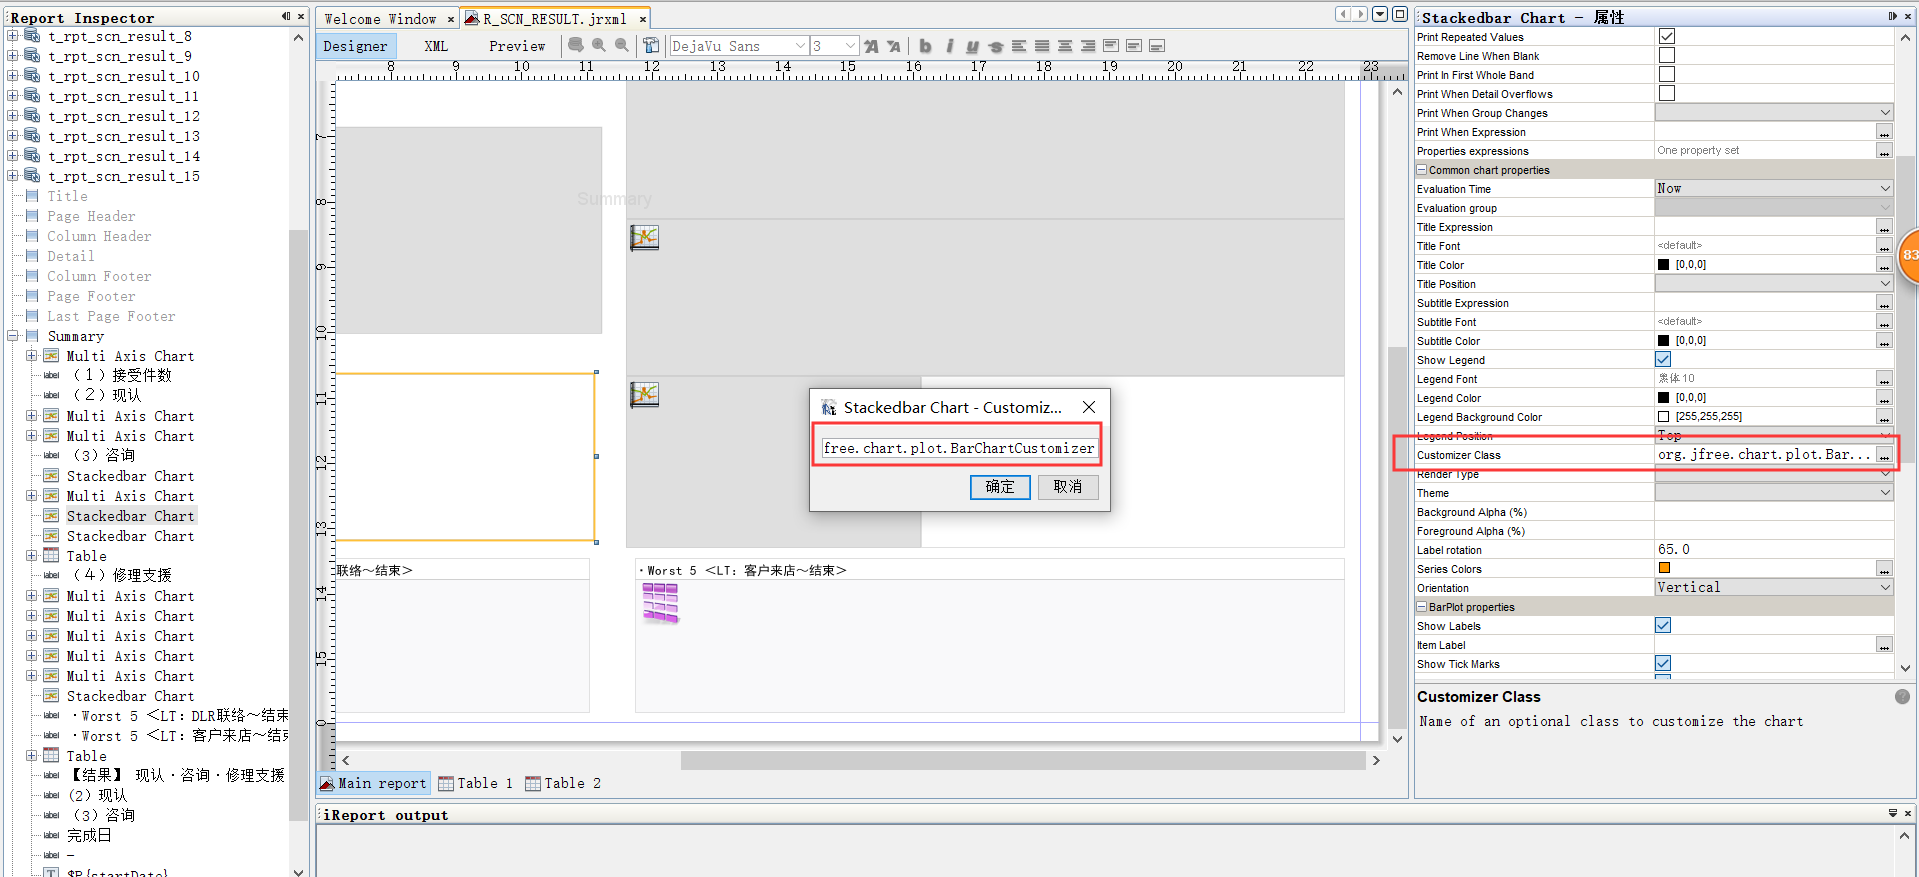Collapse the Summary band tree node

(13, 336)
